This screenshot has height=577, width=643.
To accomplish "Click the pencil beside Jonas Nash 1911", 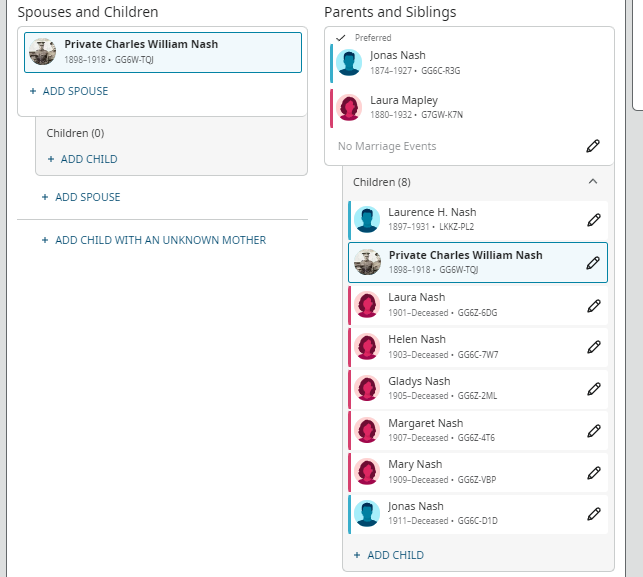I will click(x=593, y=514).
